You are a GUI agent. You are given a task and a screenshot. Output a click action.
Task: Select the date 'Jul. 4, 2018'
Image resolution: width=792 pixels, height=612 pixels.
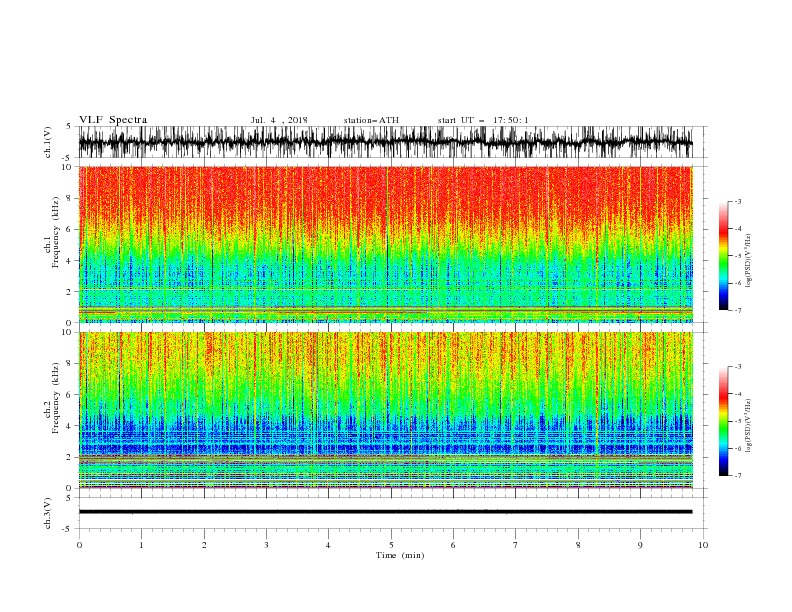pyautogui.click(x=279, y=120)
